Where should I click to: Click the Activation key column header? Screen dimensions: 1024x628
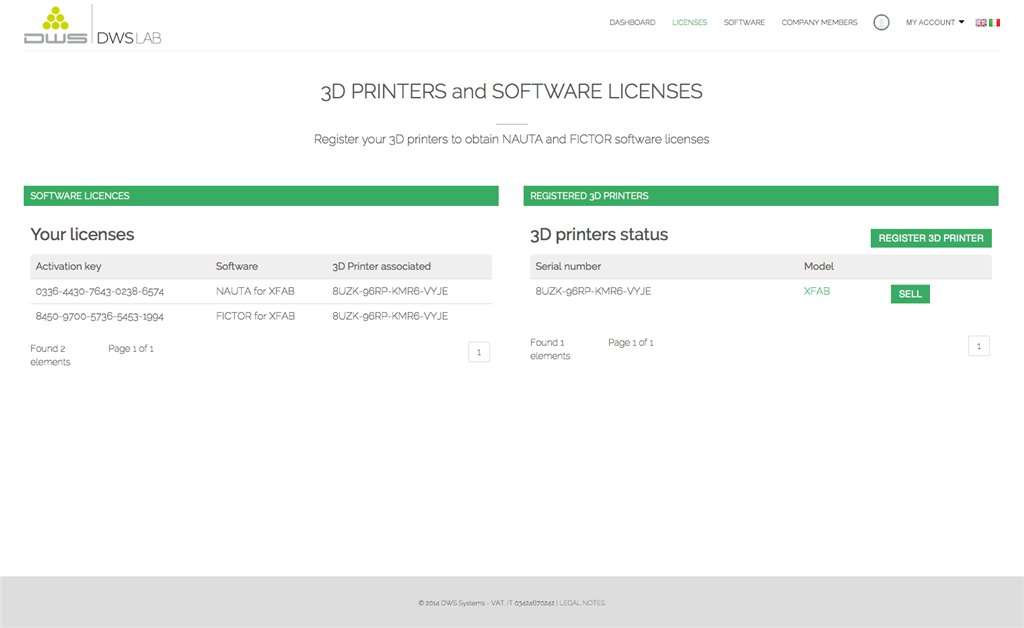coord(68,266)
